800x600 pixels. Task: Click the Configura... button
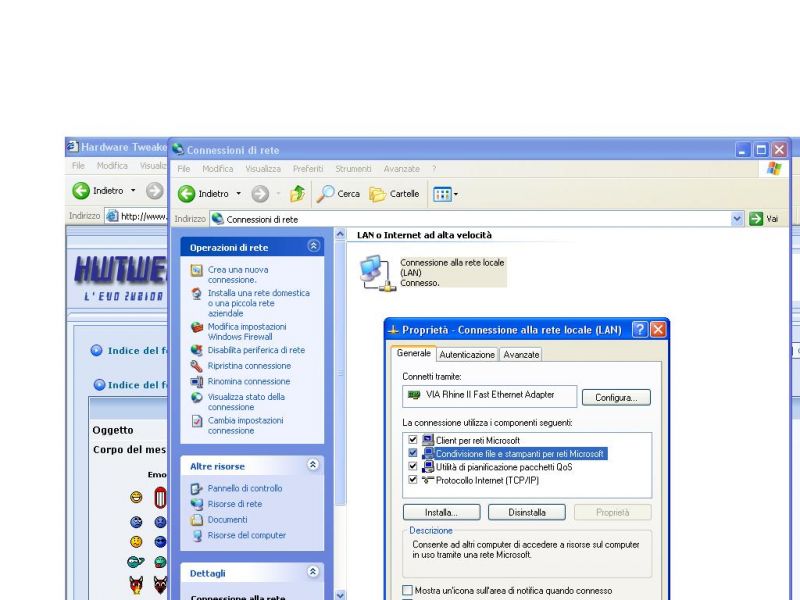point(616,397)
